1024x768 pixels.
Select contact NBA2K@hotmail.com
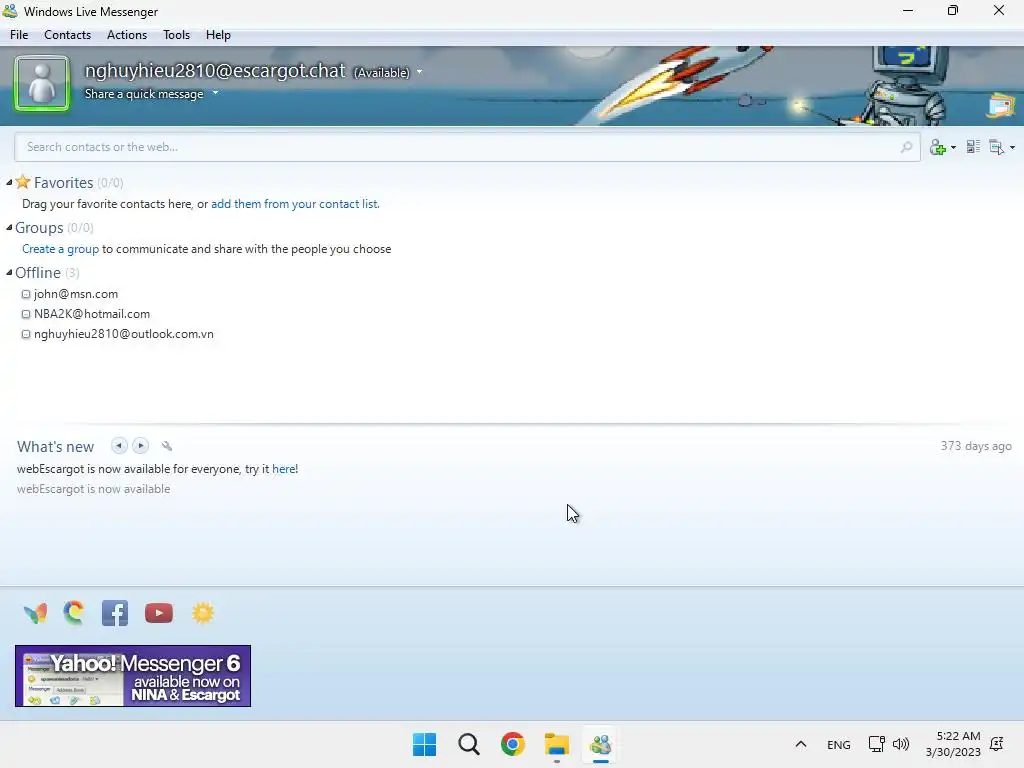point(91,314)
